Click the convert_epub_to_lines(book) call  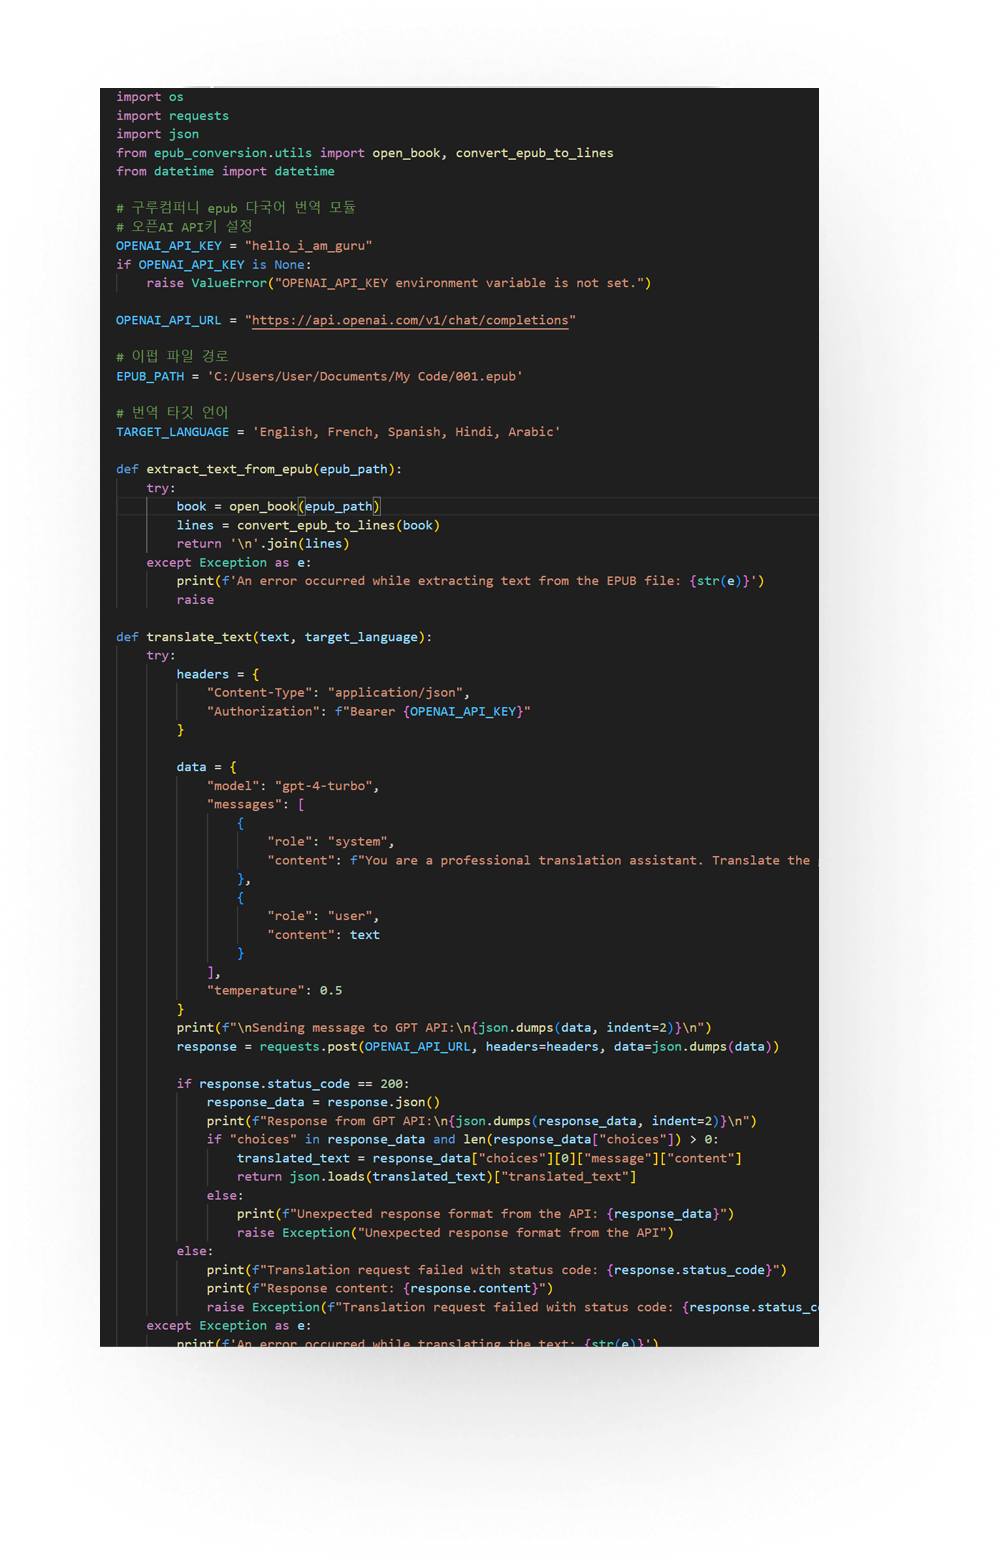pyautogui.click(x=338, y=526)
